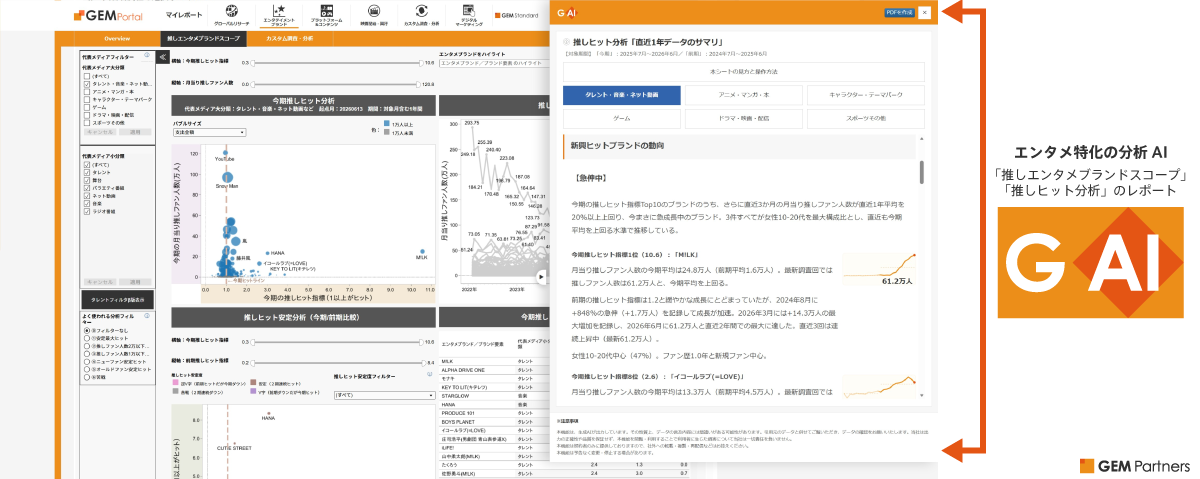The height and width of the screenshot is (479, 1200).
Task: Open the バブルサイズ dropdown
Action: (x=209, y=132)
